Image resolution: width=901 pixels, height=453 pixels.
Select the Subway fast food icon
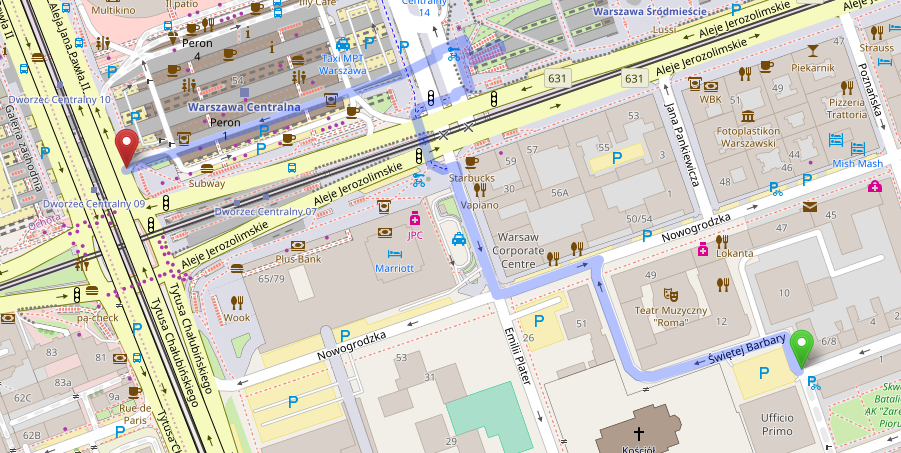tap(206, 169)
